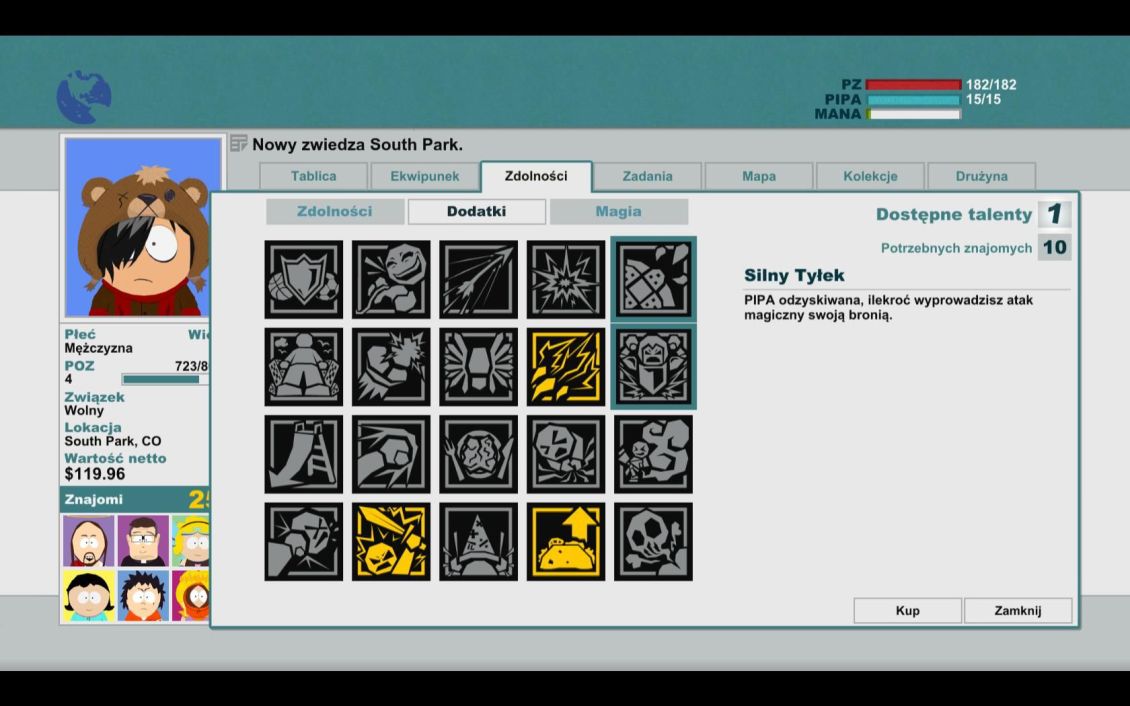Click the $119.96 net worth value
This screenshot has width=1130, height=706.
94,473
